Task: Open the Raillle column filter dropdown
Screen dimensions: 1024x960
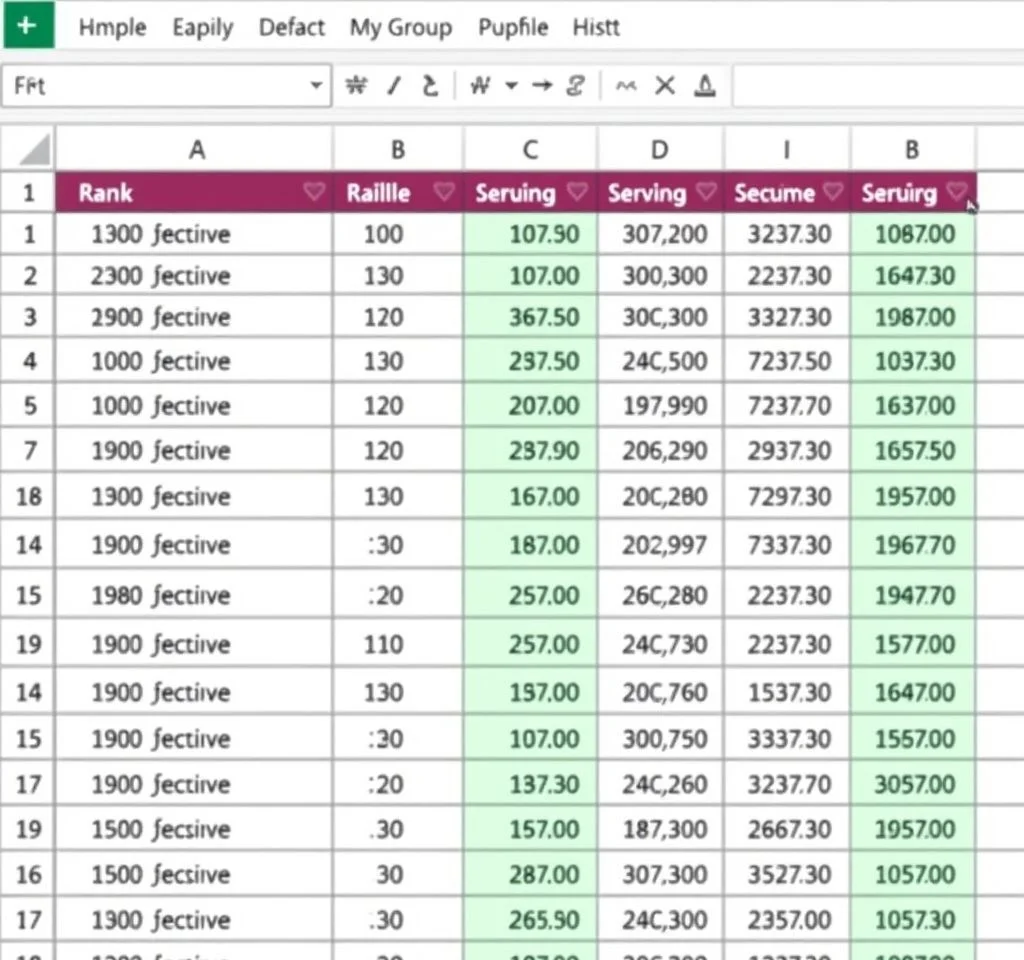Action: point(444,192)
